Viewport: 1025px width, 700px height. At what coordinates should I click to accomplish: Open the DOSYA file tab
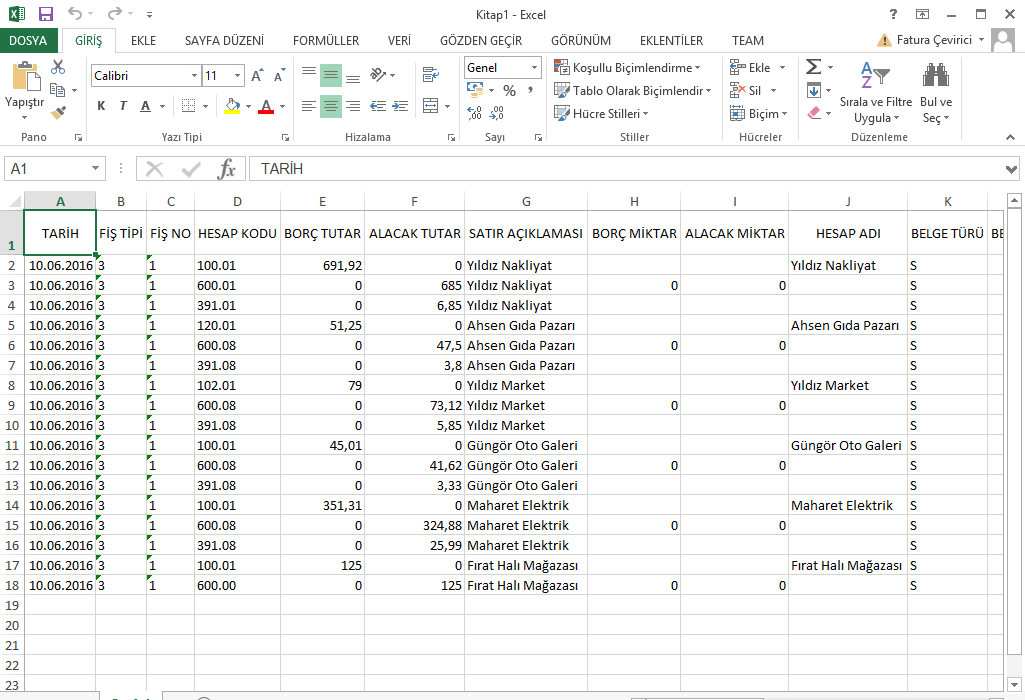click(x=28, y=41)
